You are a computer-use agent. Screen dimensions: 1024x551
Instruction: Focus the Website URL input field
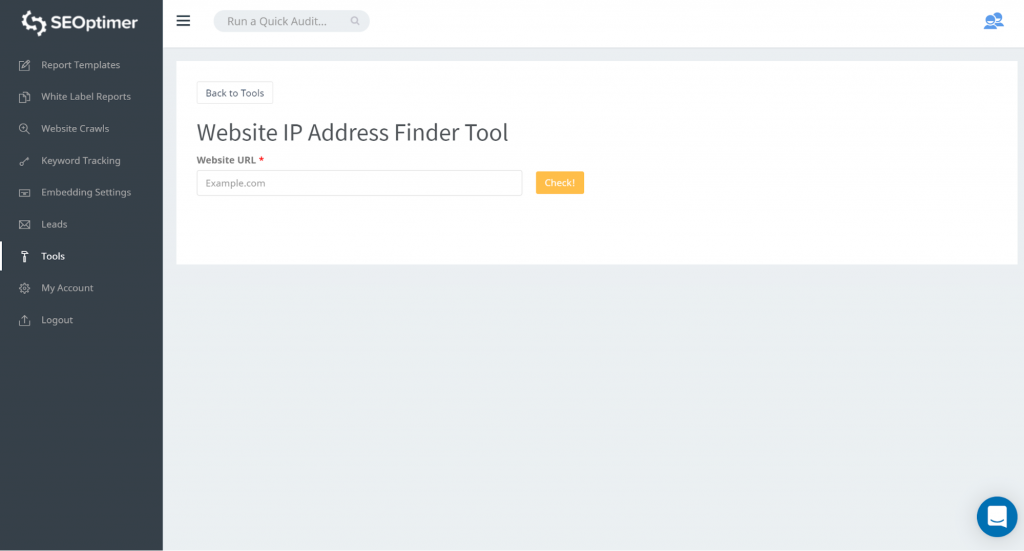point(359,183)
